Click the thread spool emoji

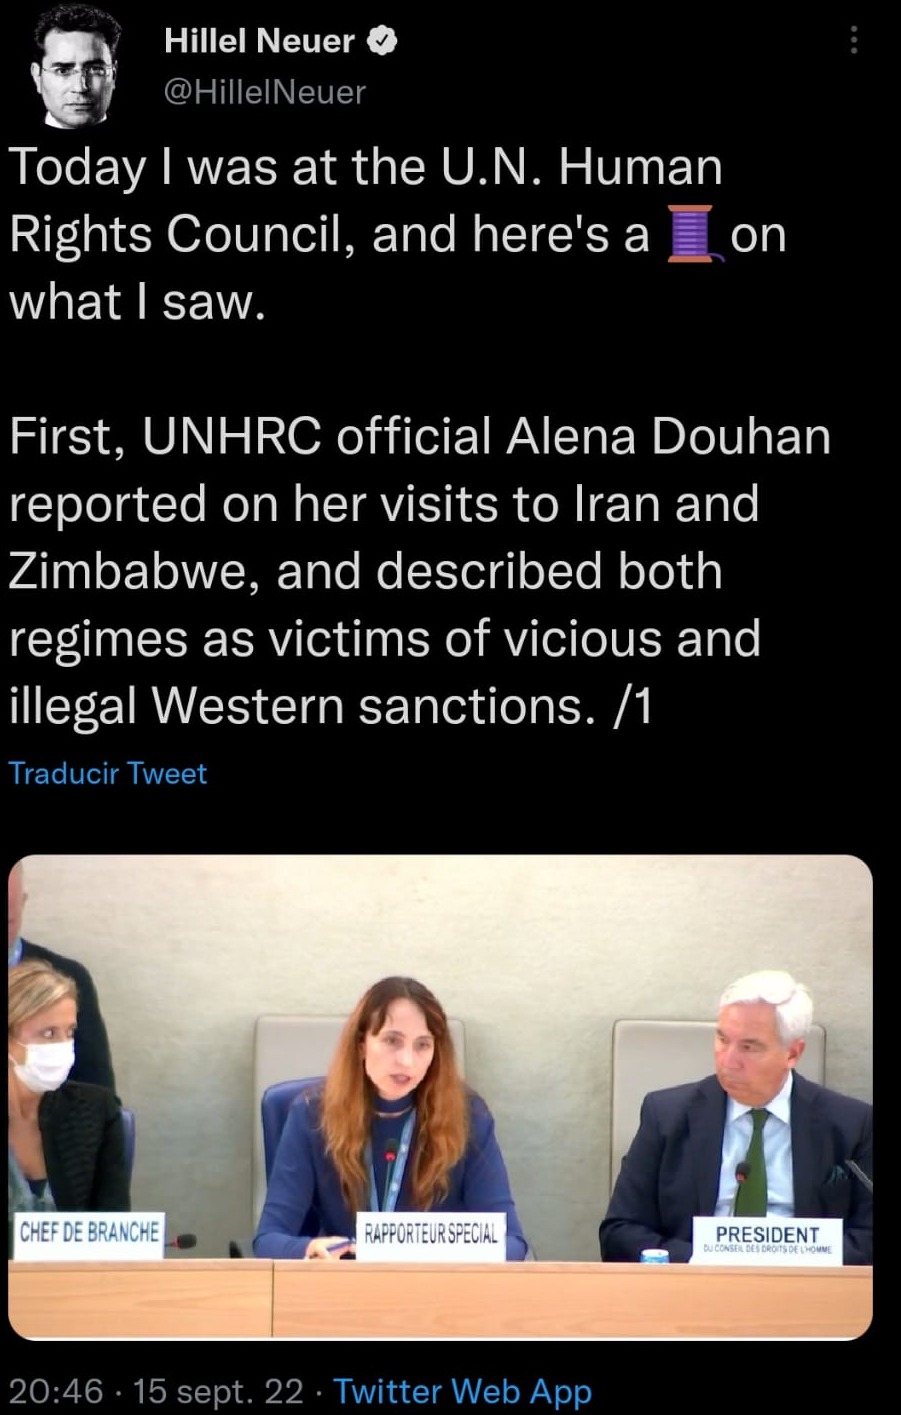pyautogui.click(x=690, y=234)
